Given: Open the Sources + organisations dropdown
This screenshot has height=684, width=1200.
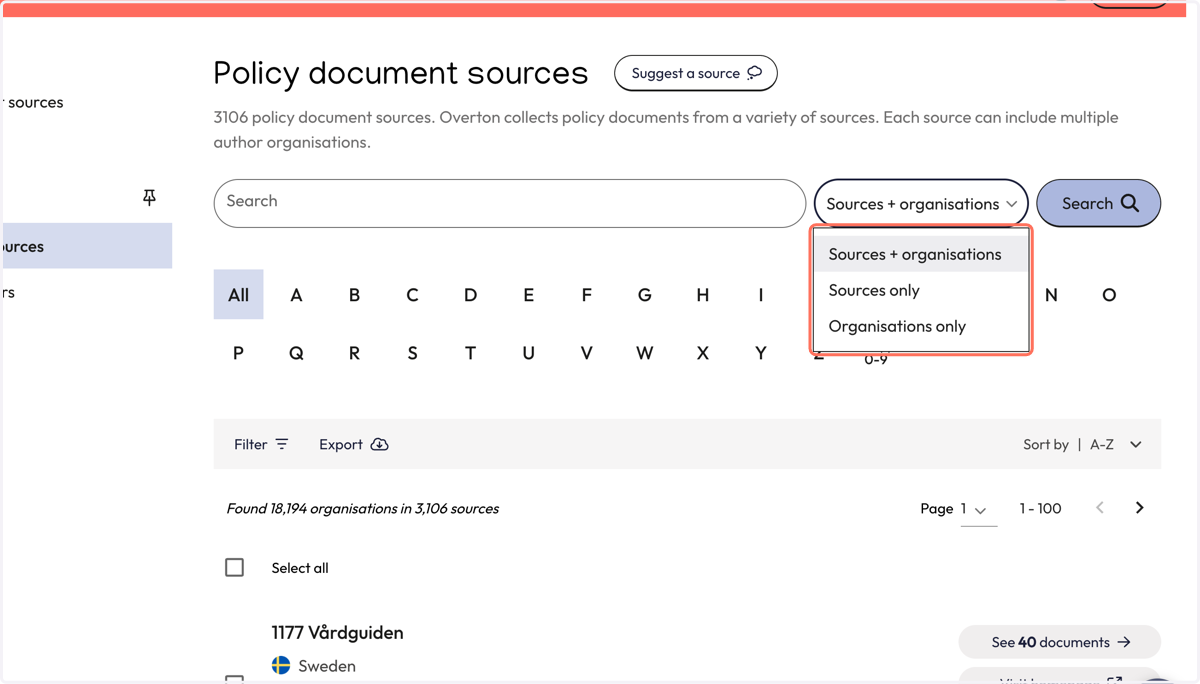Looking at the screenshot, I should pyautogui.click(x=921, y=203).
